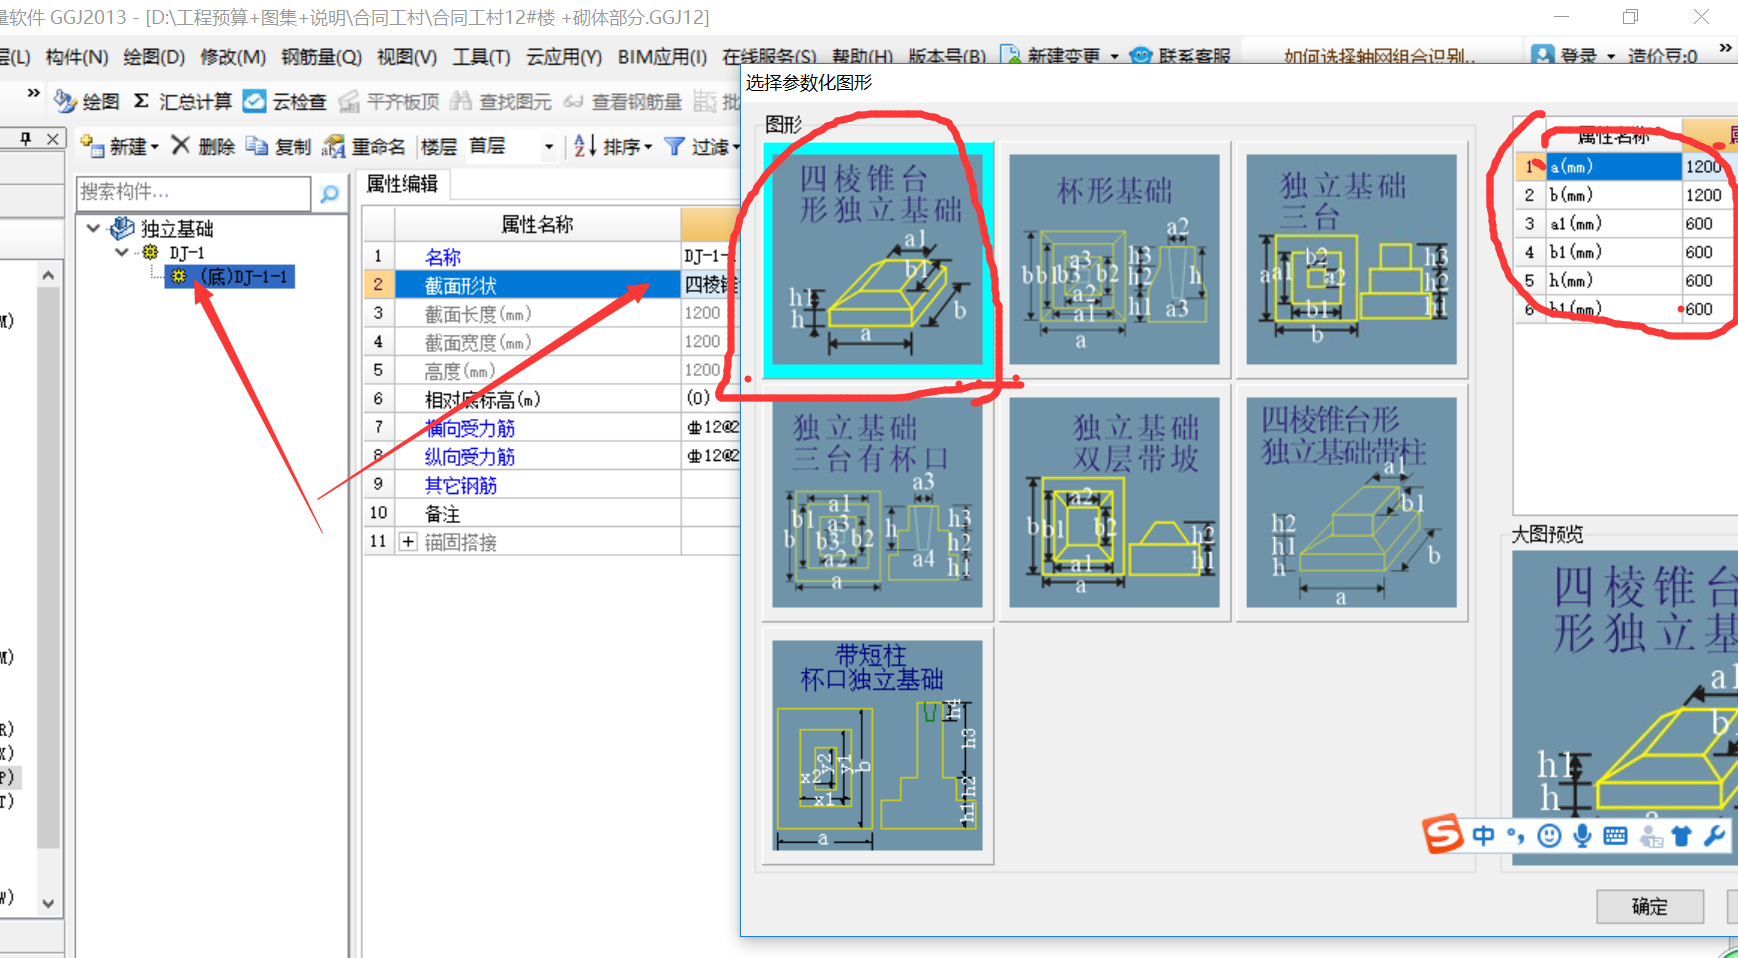
Task: Select the 四棱锥台形独立基础 thumbnail
Action: pyautogui.click(x=877, y=260)
